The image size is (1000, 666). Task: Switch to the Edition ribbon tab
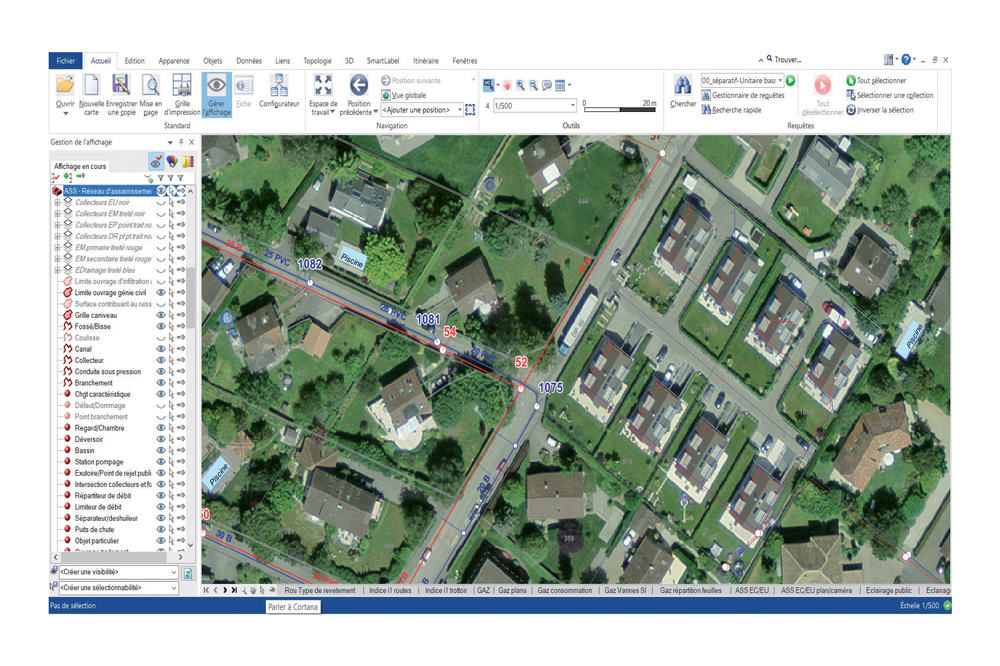[x=134, y=61]
